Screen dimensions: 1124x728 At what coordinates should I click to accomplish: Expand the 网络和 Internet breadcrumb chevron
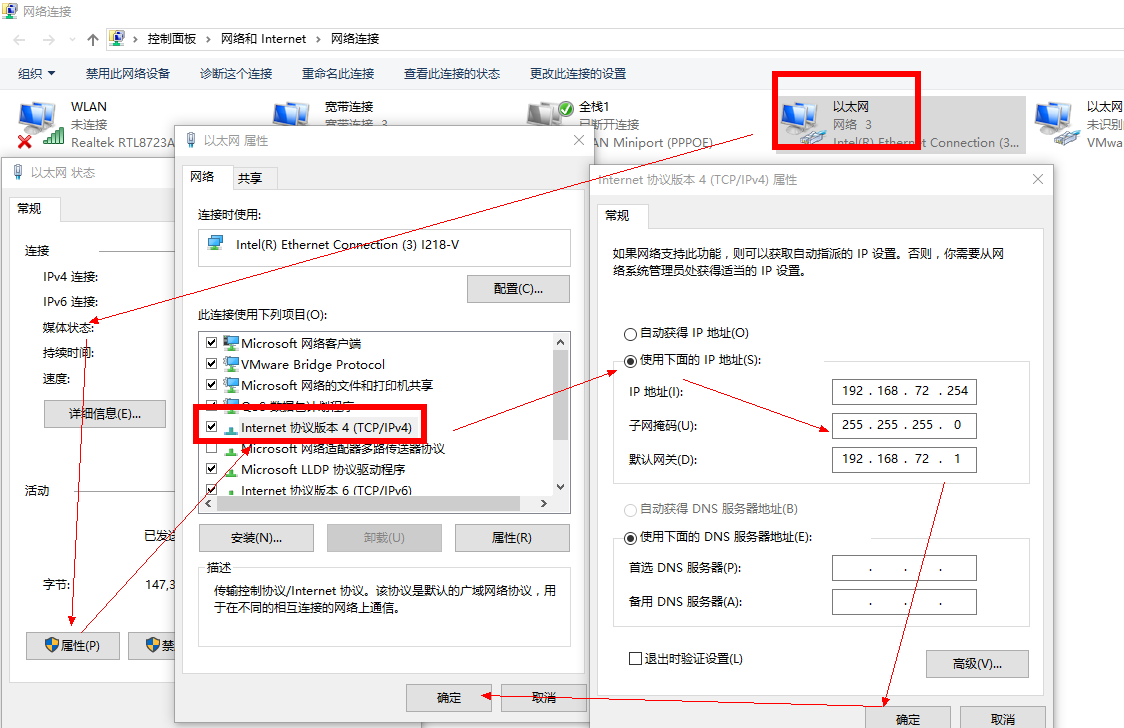pos(319,39)
